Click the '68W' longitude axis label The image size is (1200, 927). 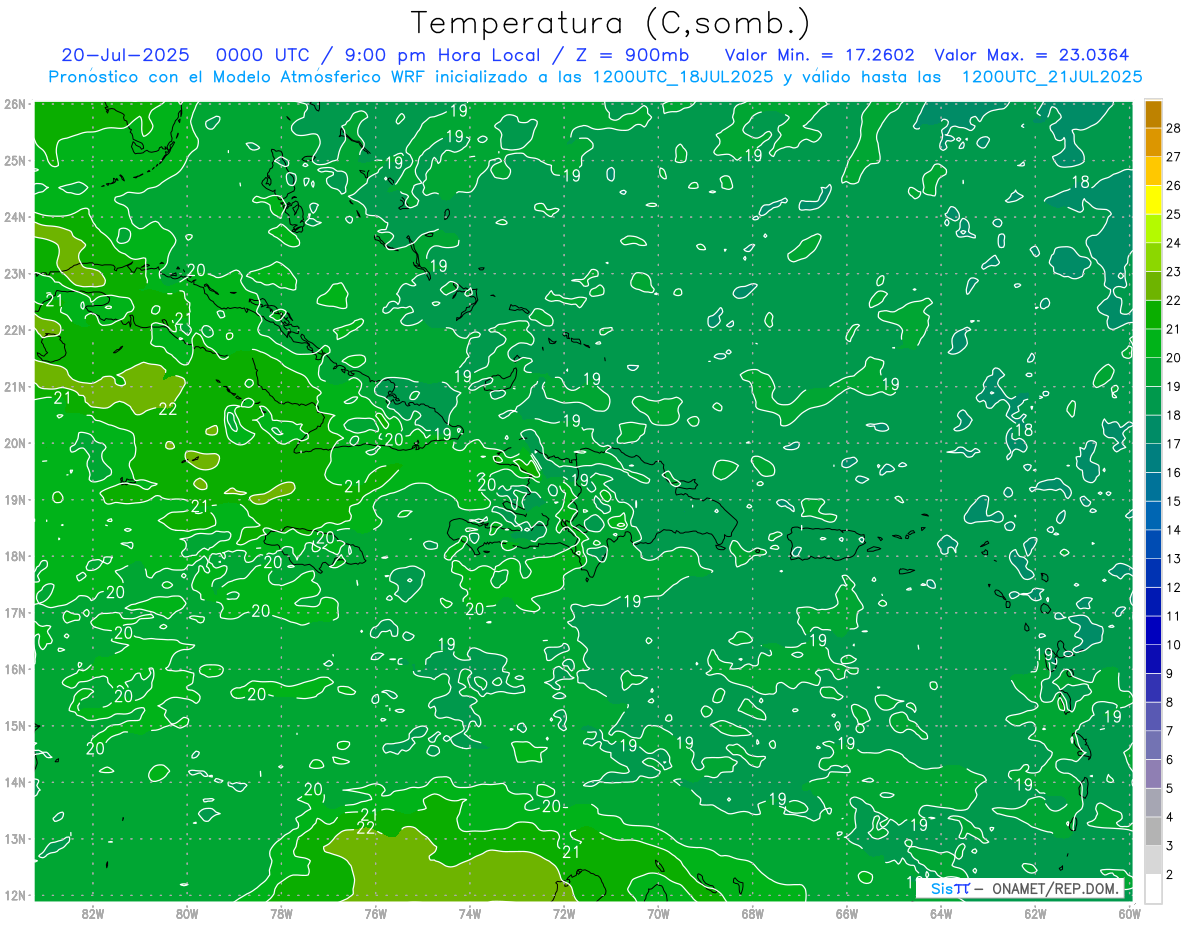pos(753,913)
